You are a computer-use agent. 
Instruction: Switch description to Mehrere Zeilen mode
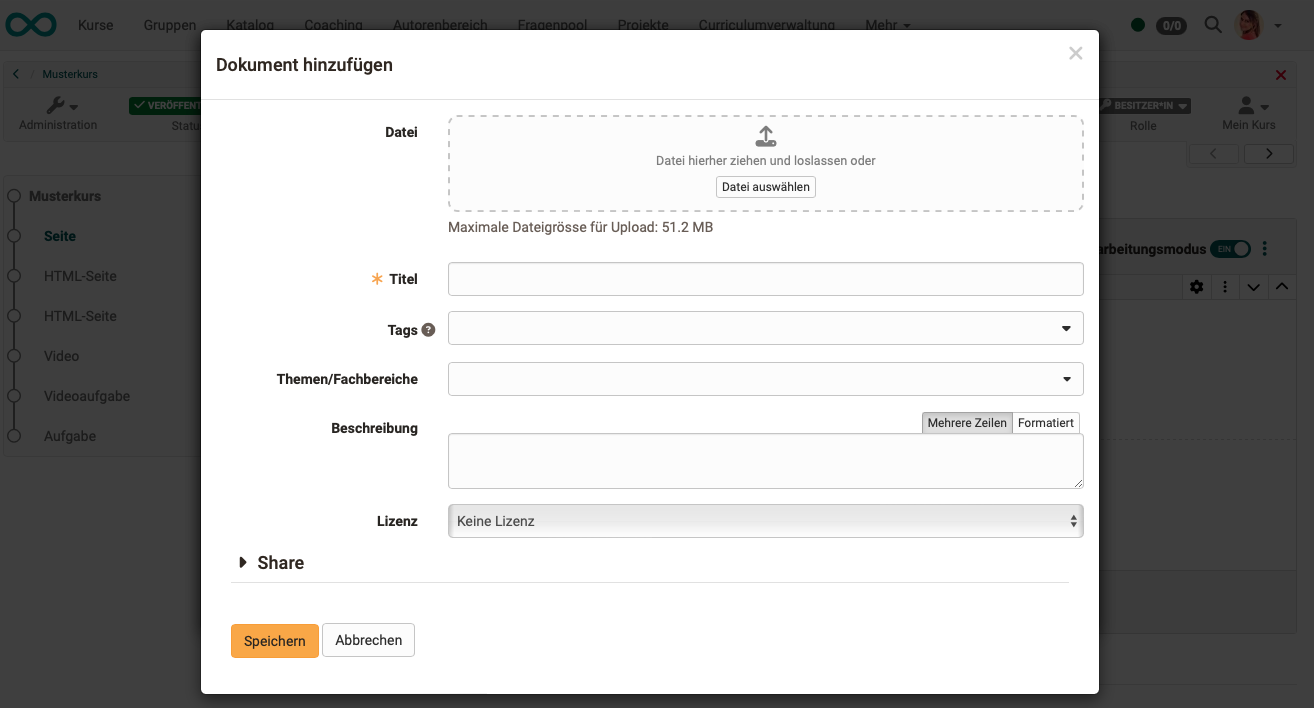966,423
